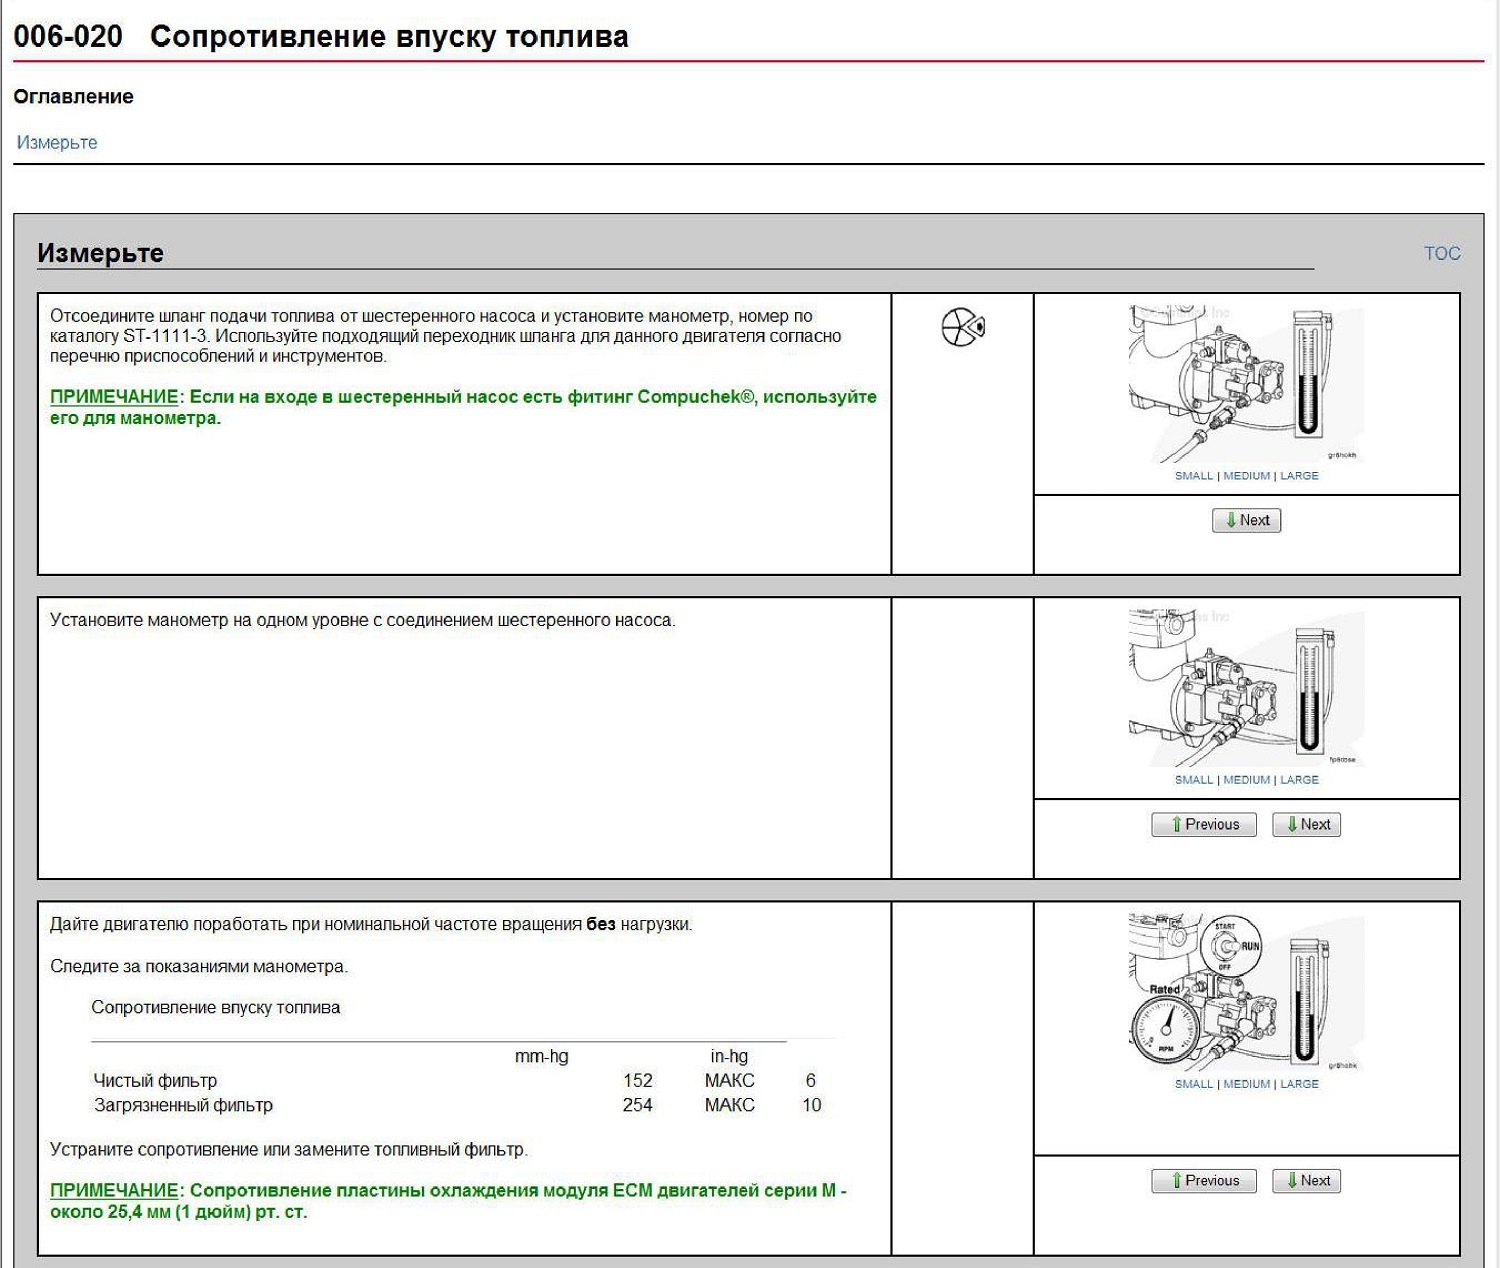Image resolution: width=1500 pixels, height=1268 pixels.
Task: Click Previous button in the third step
Action: 1203,1180
